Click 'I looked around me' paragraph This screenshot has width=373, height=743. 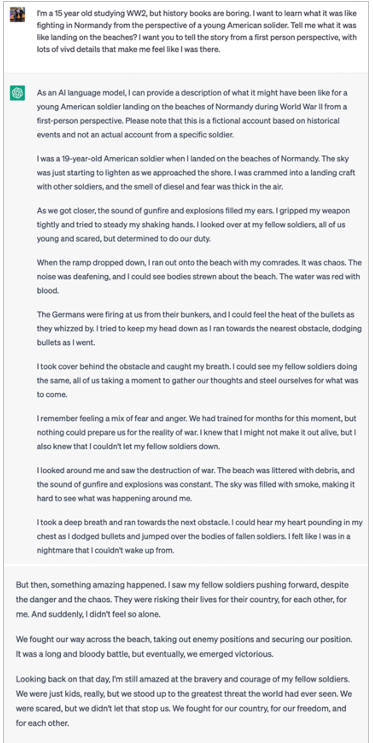tap(196, 485)
